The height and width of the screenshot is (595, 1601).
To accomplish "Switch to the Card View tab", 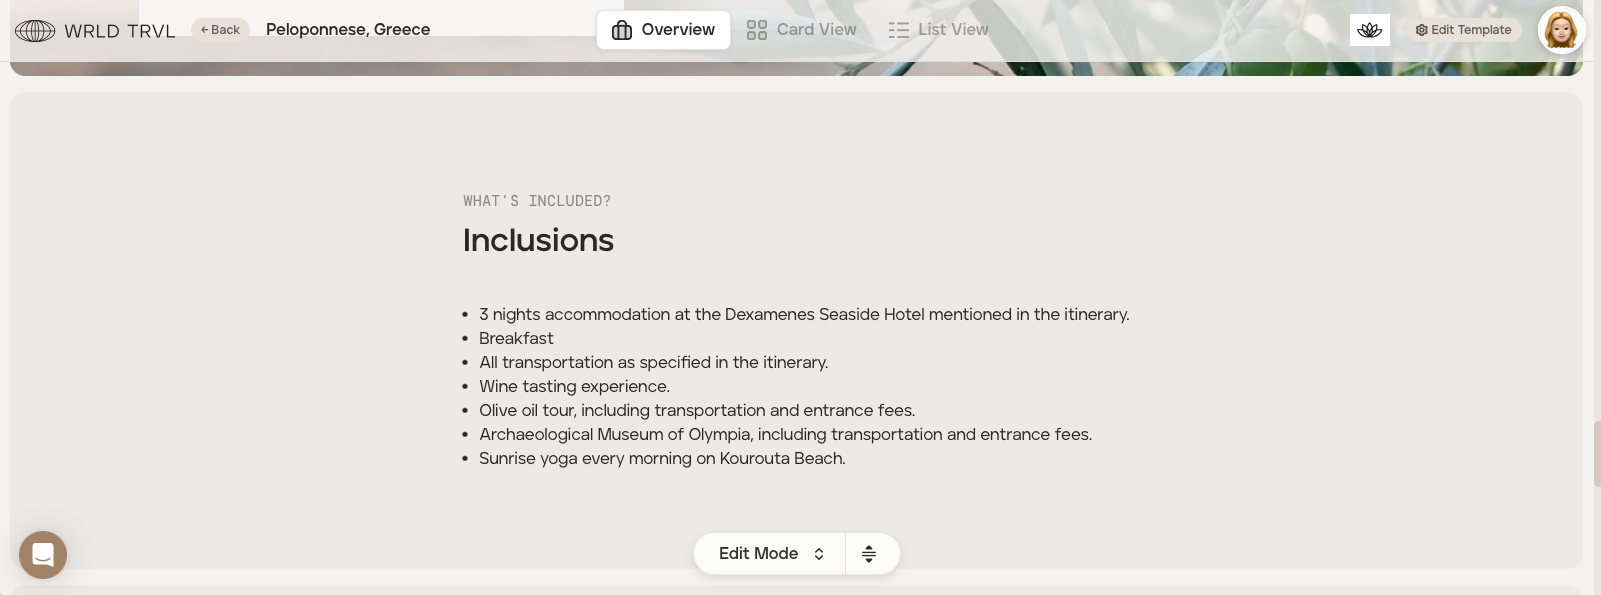I will 802,30.
